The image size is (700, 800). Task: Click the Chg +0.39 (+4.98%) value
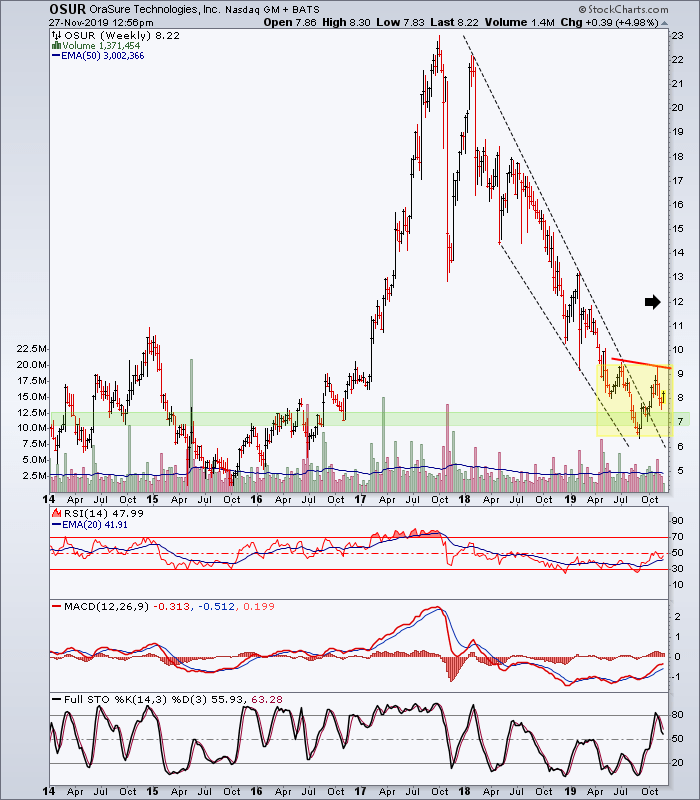(610, 22)
